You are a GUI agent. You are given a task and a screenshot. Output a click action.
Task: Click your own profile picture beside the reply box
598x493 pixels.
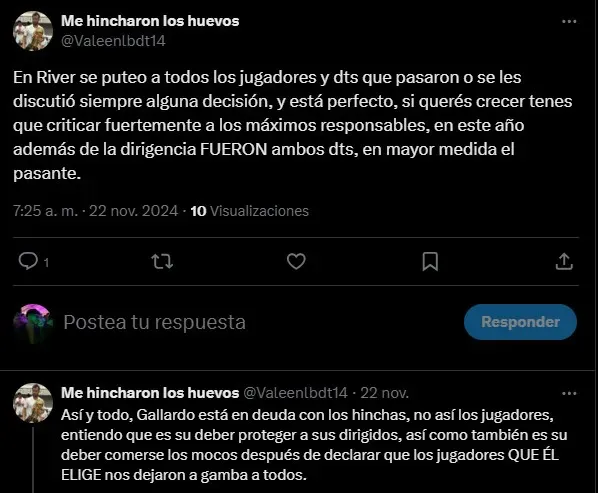33,323
